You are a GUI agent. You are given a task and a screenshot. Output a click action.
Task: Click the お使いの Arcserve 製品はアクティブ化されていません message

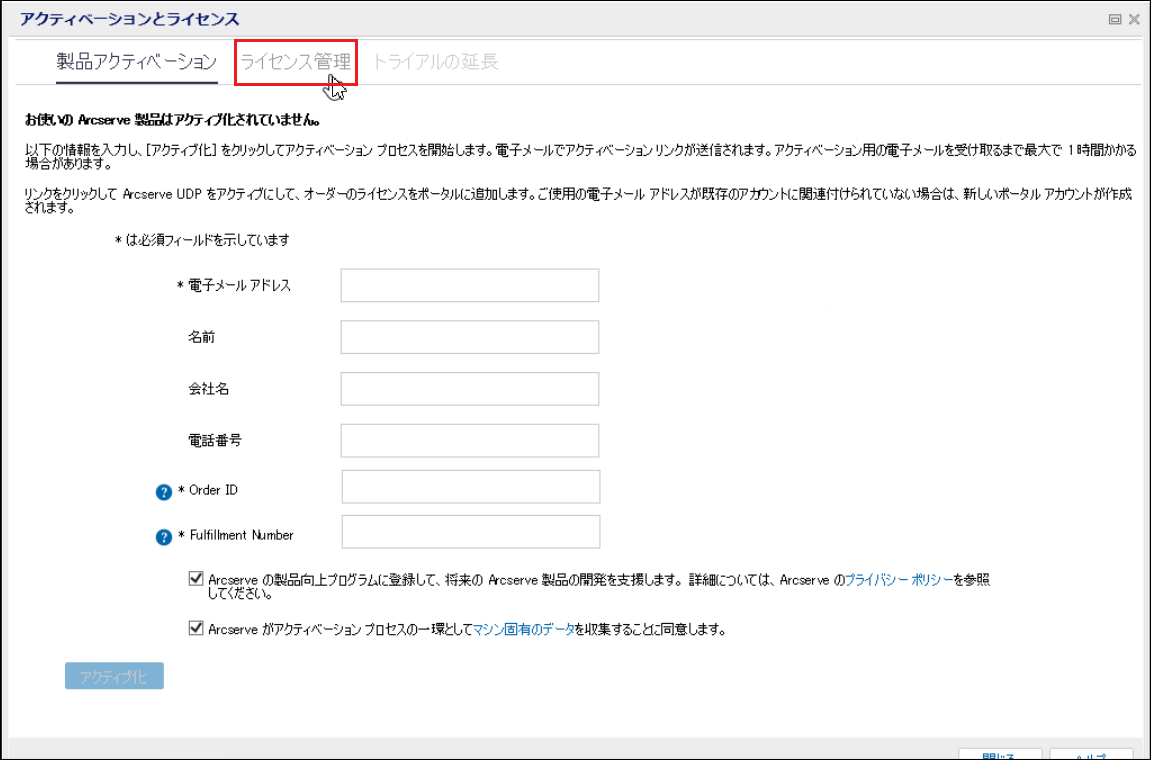(x=173, y=119)
